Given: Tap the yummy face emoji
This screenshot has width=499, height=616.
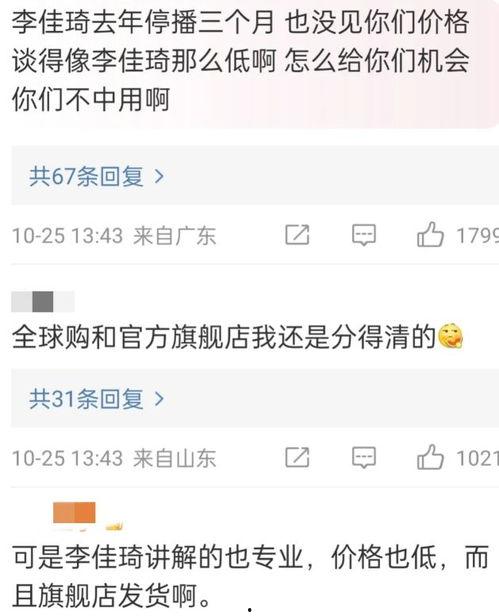Looking at the screenshot, I should click(x=451, y=336).
